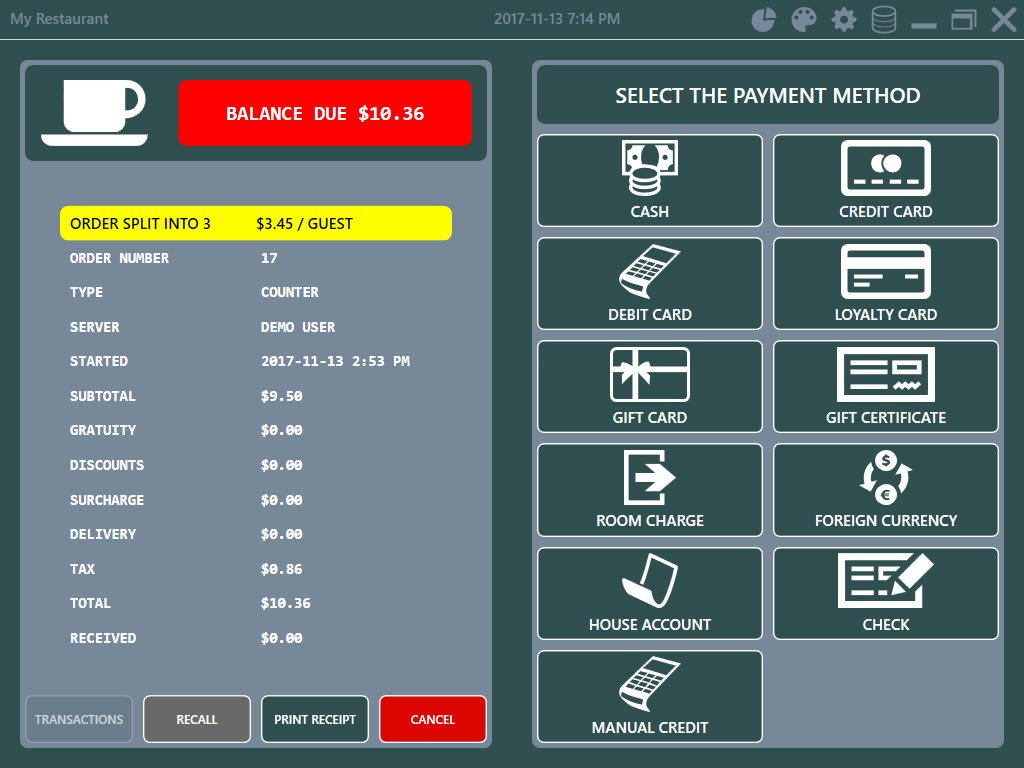Select Manual Credit payment
This screenshot has width=1024, height=768.
pyautogui.click(x=650, y=696)
